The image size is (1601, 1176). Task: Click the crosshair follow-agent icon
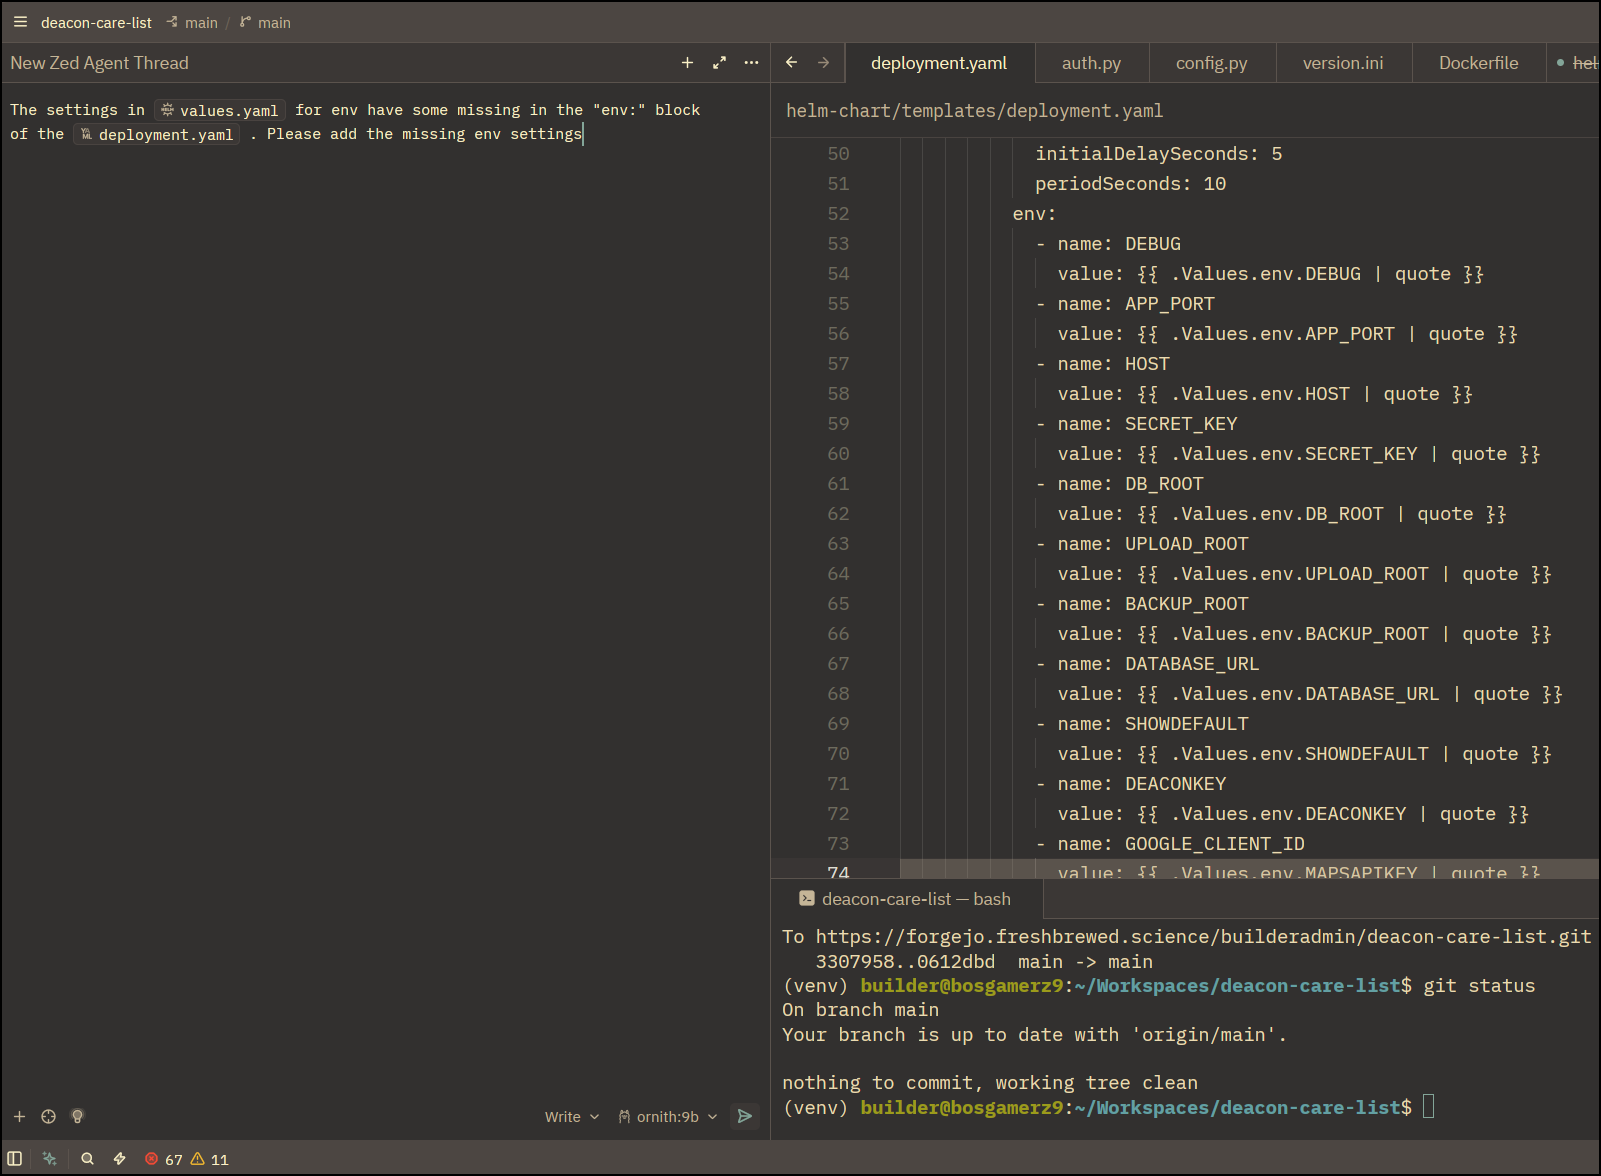48,1116
